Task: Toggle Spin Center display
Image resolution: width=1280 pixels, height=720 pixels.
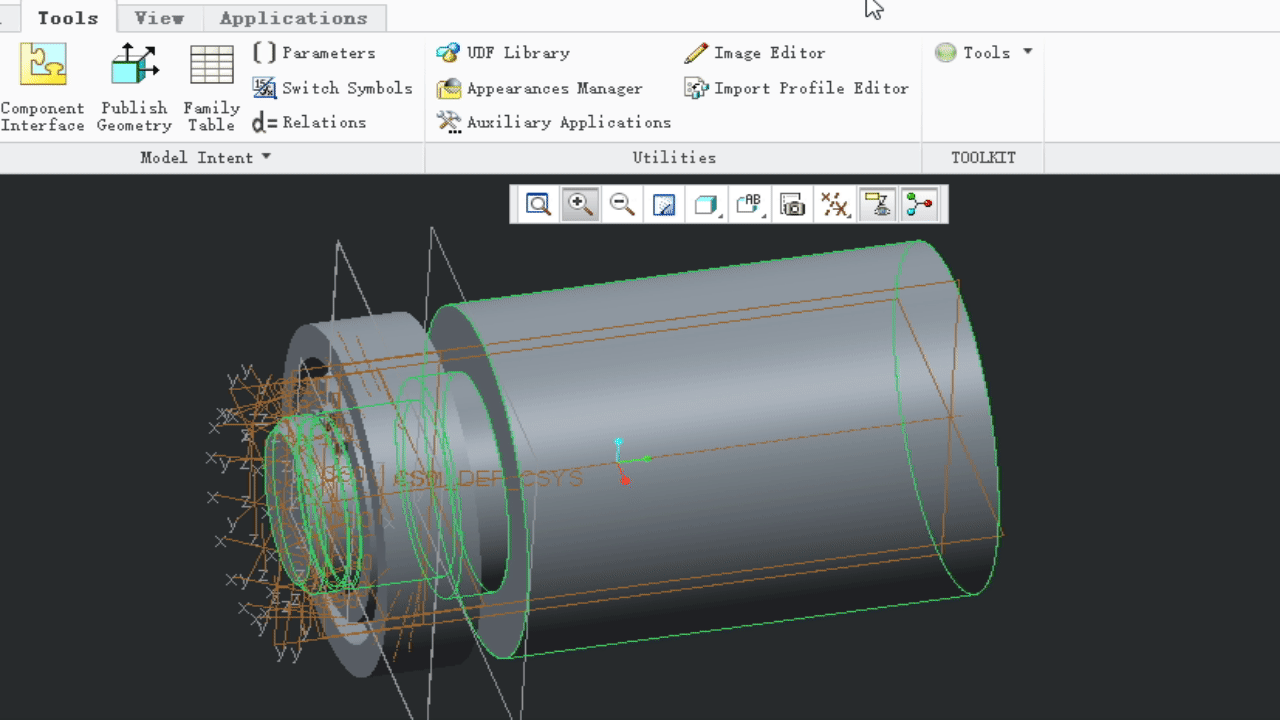Action: pos(919,205)
